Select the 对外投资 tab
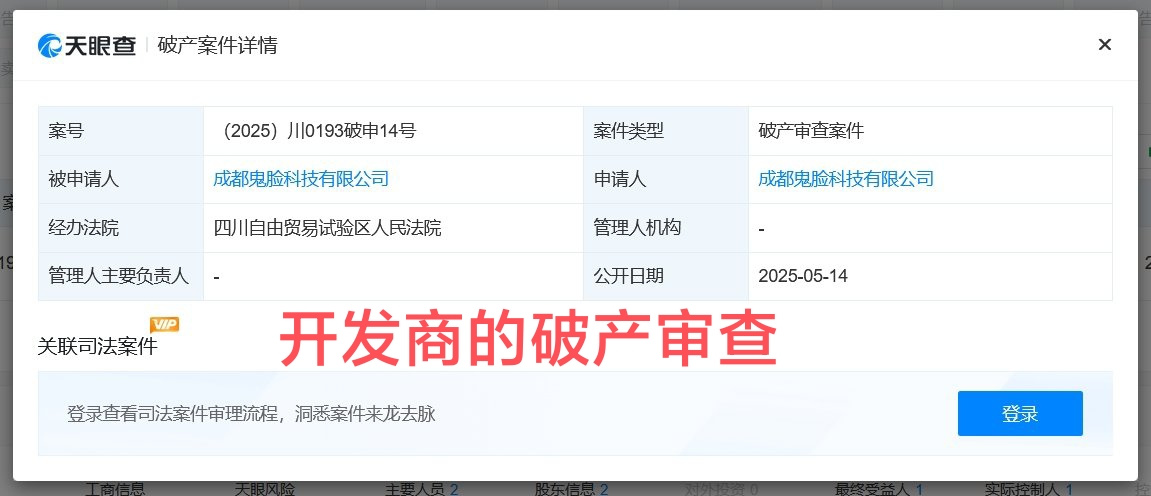 [x=721, y=489]
